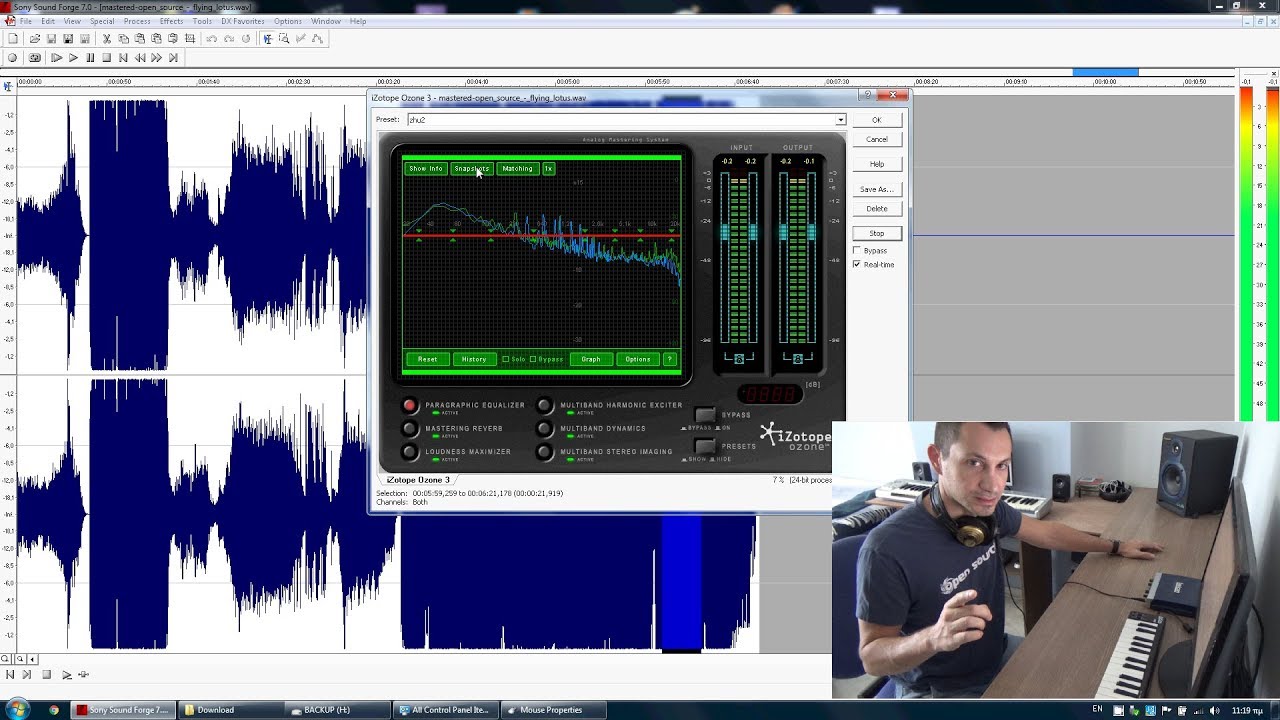This screenshot has height=720, width=1280.
Task: Click the Options button in Ozone
Action: (638, 359)
